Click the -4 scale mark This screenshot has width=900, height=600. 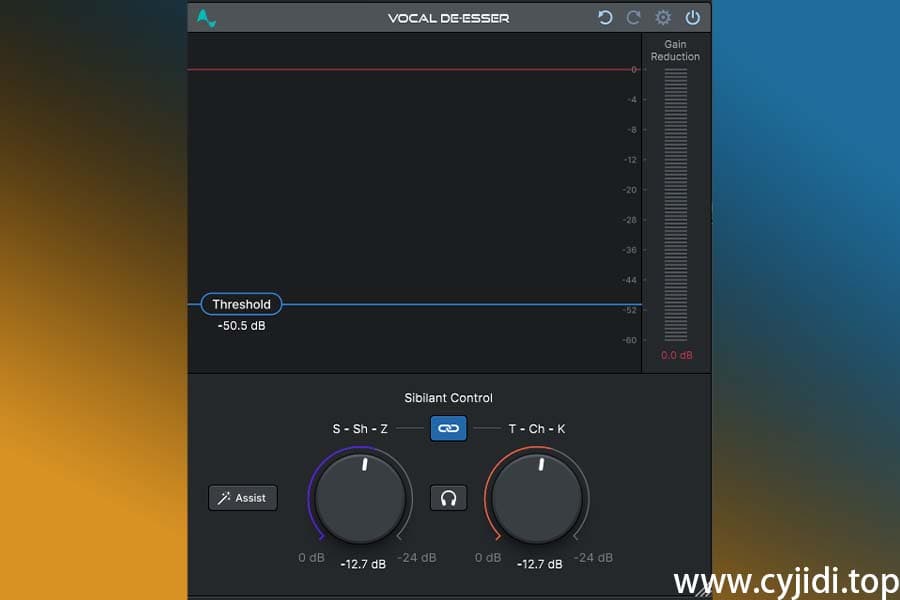coord(632,100)
